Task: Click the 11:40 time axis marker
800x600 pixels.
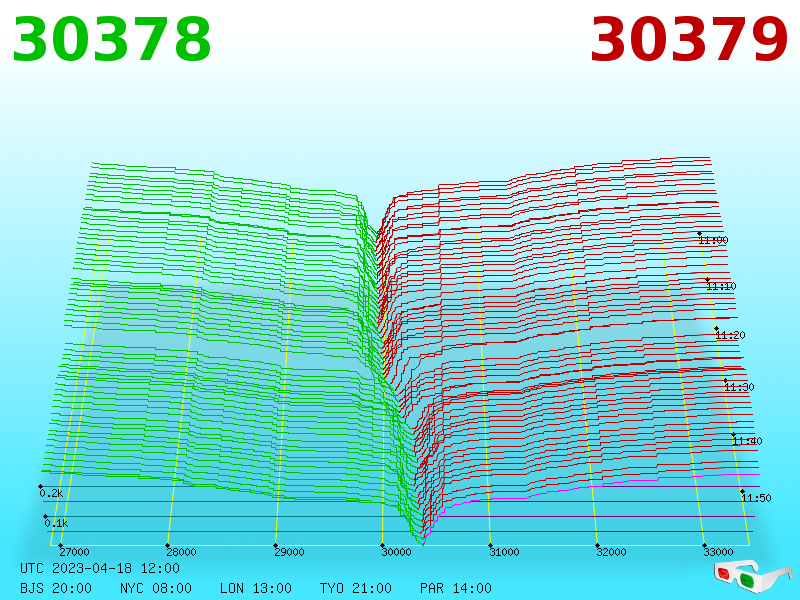Action: click(747, 441)
